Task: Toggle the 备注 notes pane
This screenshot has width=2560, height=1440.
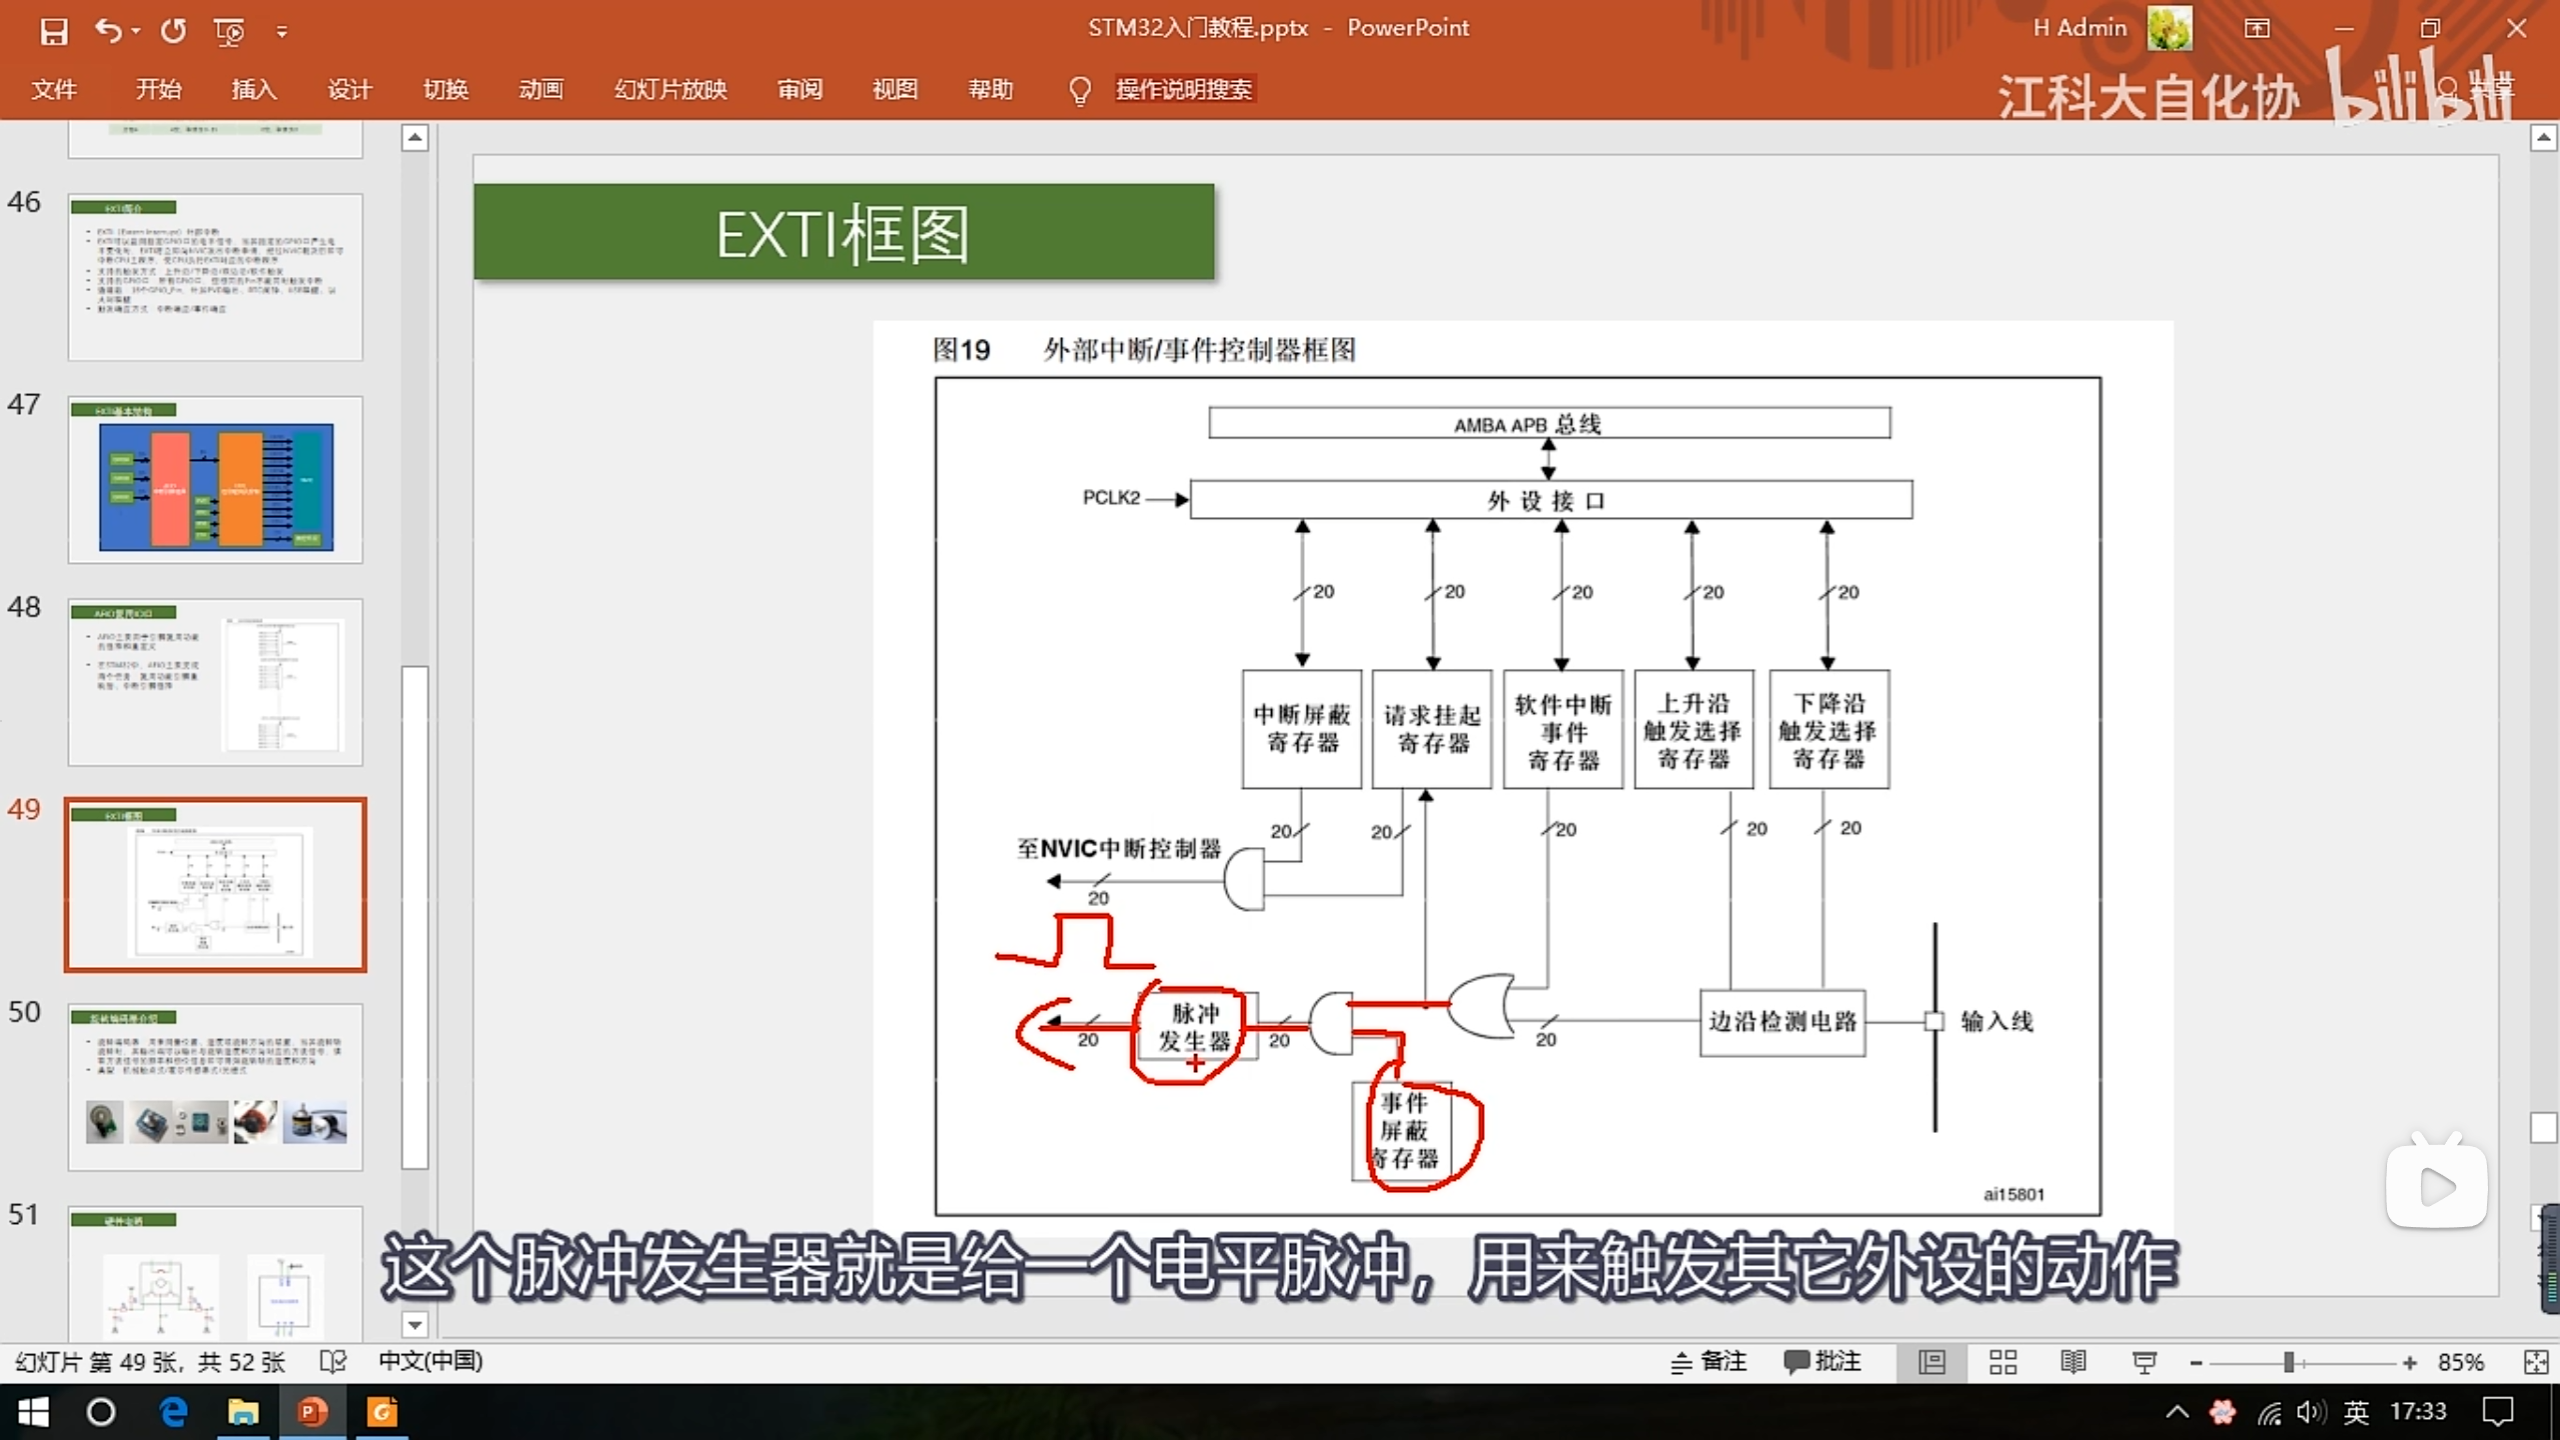Action: 1709,1362
